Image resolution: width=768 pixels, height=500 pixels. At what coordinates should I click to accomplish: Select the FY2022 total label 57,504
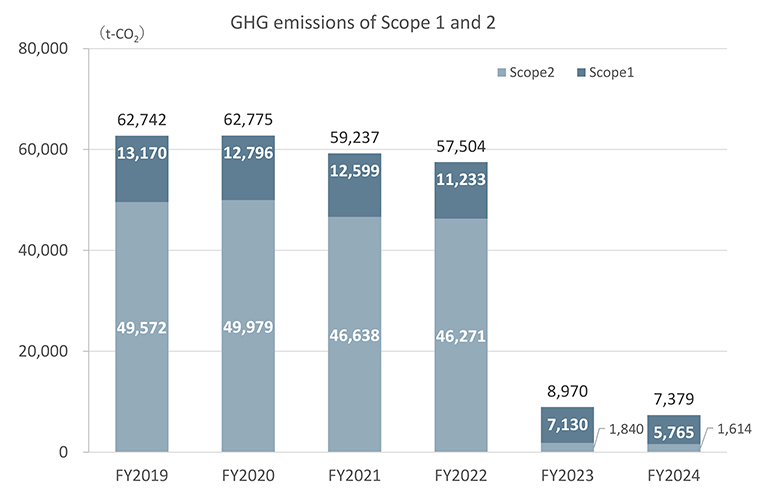pos(460,147)
